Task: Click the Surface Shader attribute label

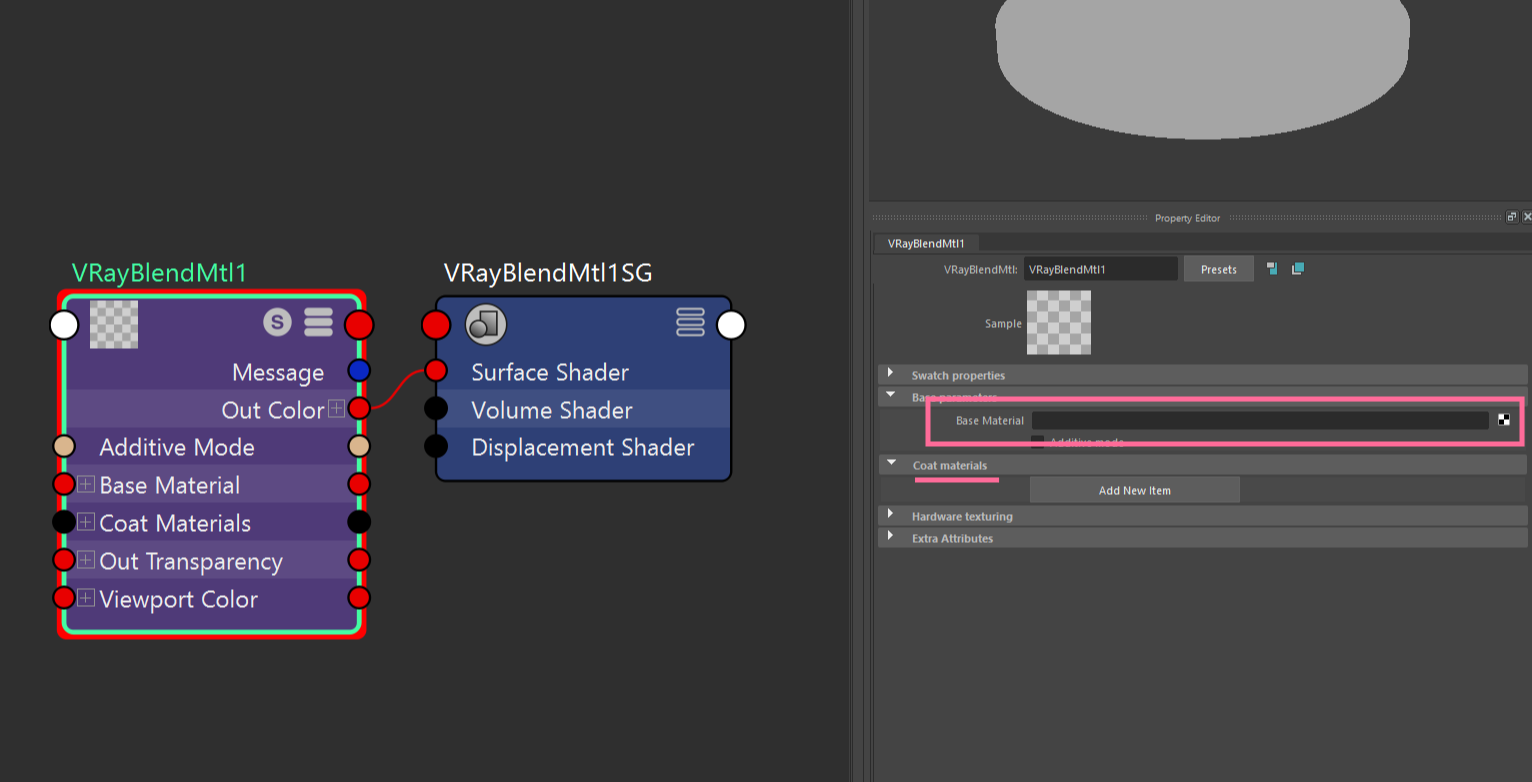Action: [550, 372]
